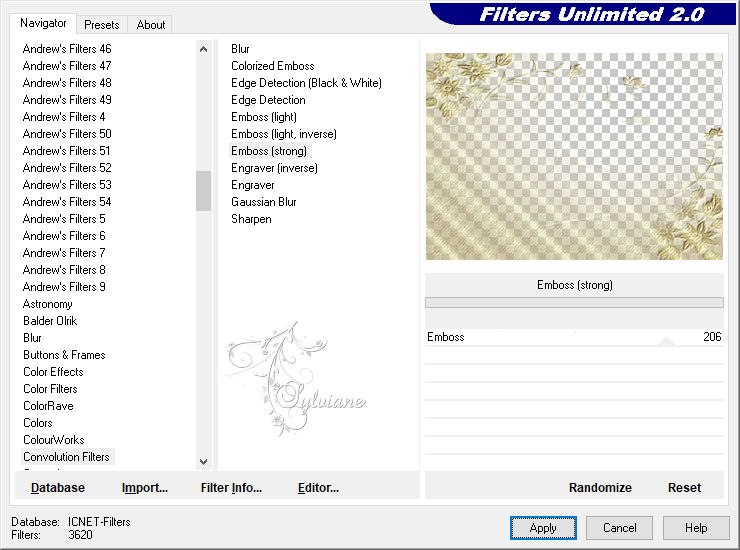Select the Buttons & Frames category

[x=64, y=355]
